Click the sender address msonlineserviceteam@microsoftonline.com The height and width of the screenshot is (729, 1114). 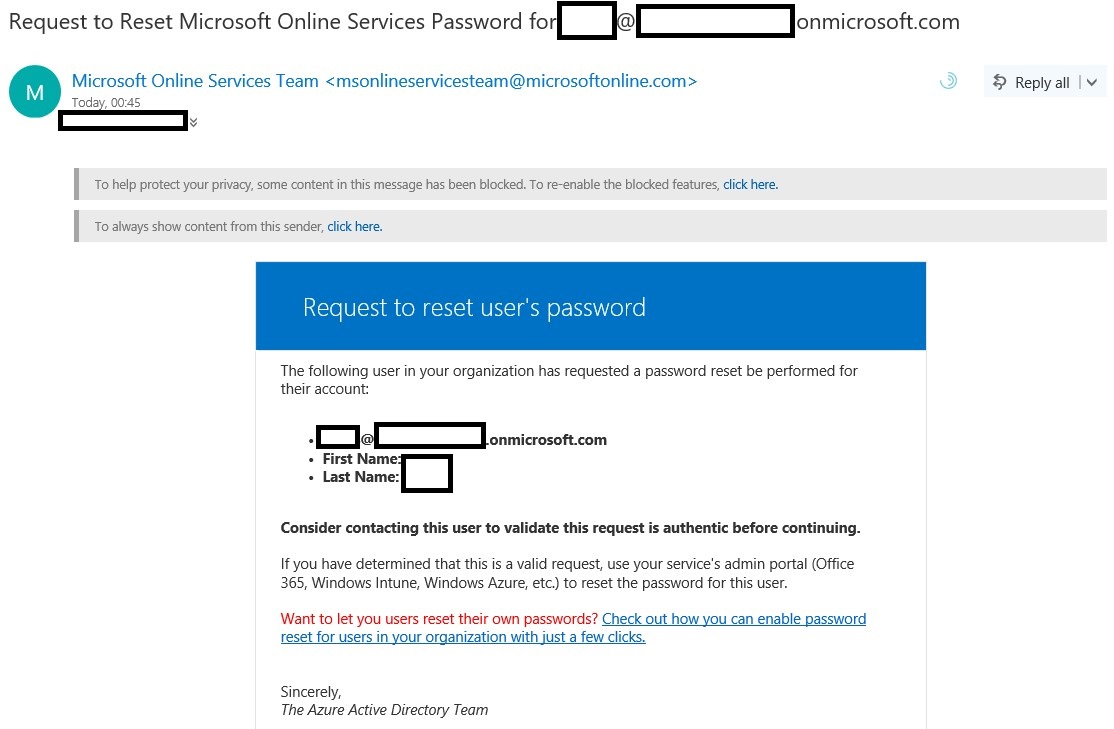(x=512, y=81)
